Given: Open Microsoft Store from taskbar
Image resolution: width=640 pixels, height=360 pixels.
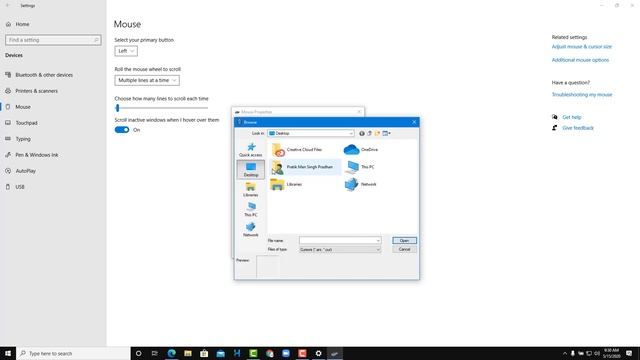Looking at the screenshot, I should point(204,353).
